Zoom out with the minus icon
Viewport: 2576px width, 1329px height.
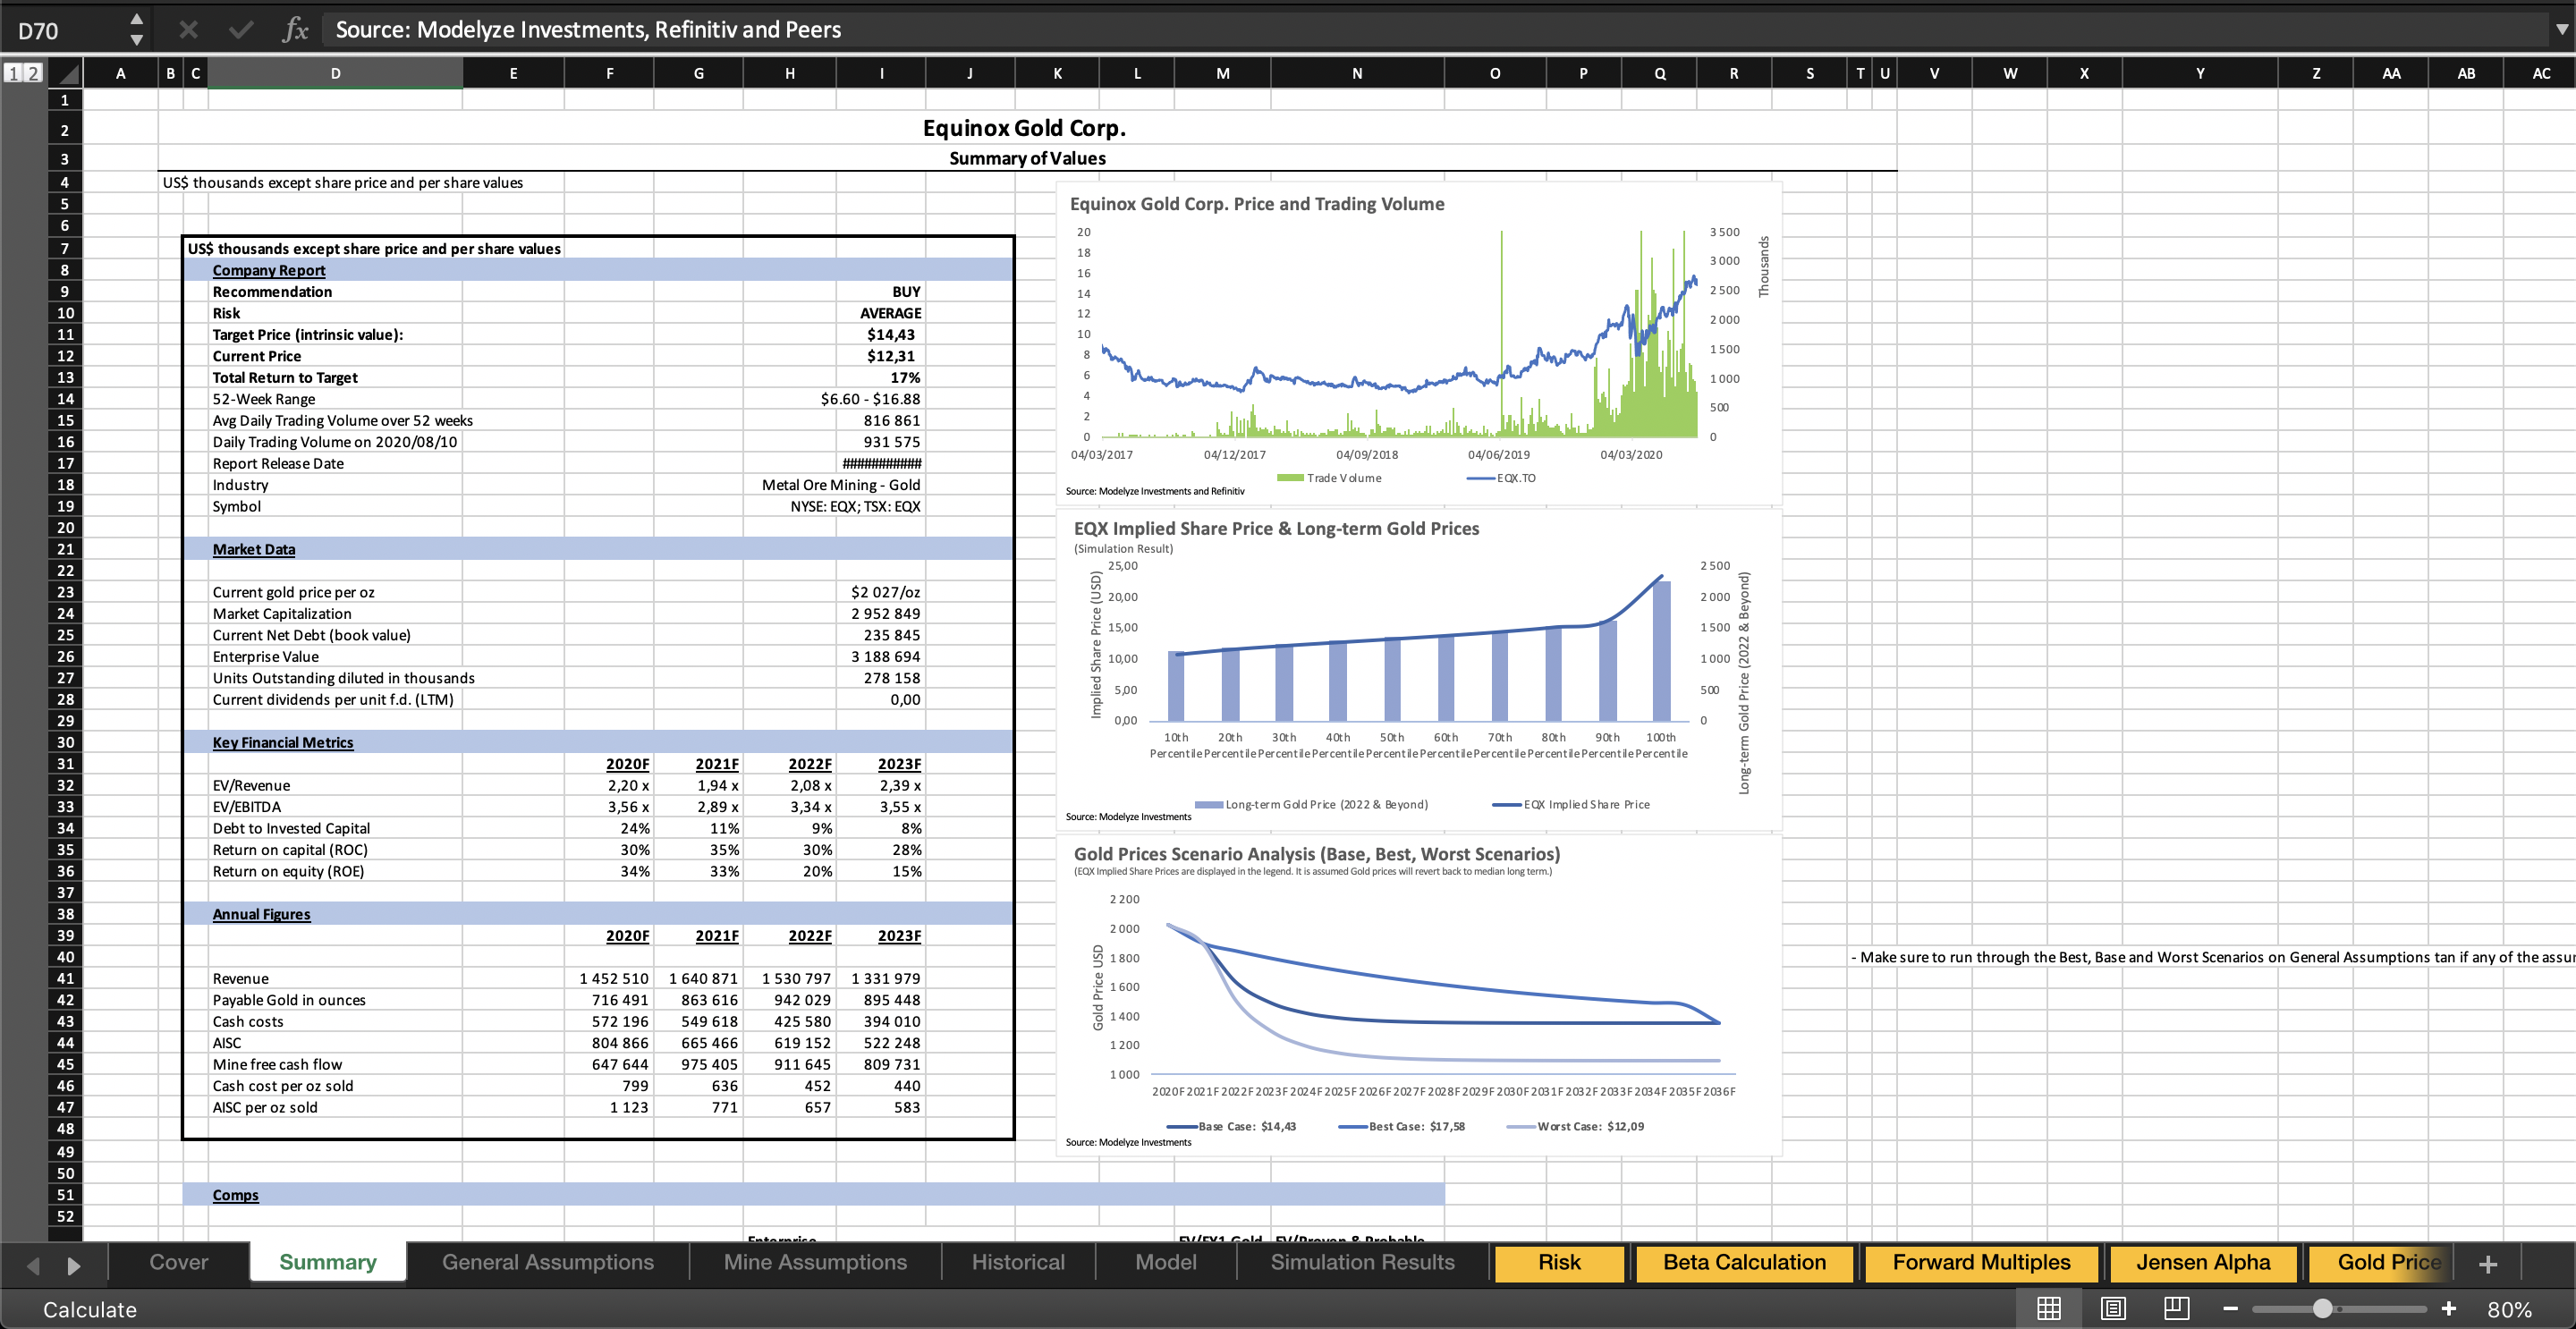2231,1308
